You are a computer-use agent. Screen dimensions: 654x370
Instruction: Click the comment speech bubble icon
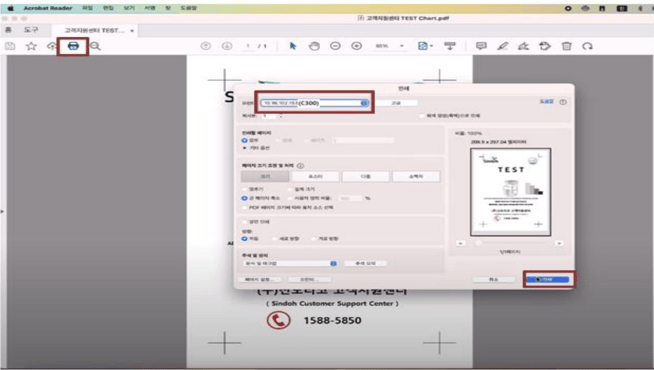click(x=481, y=46)
